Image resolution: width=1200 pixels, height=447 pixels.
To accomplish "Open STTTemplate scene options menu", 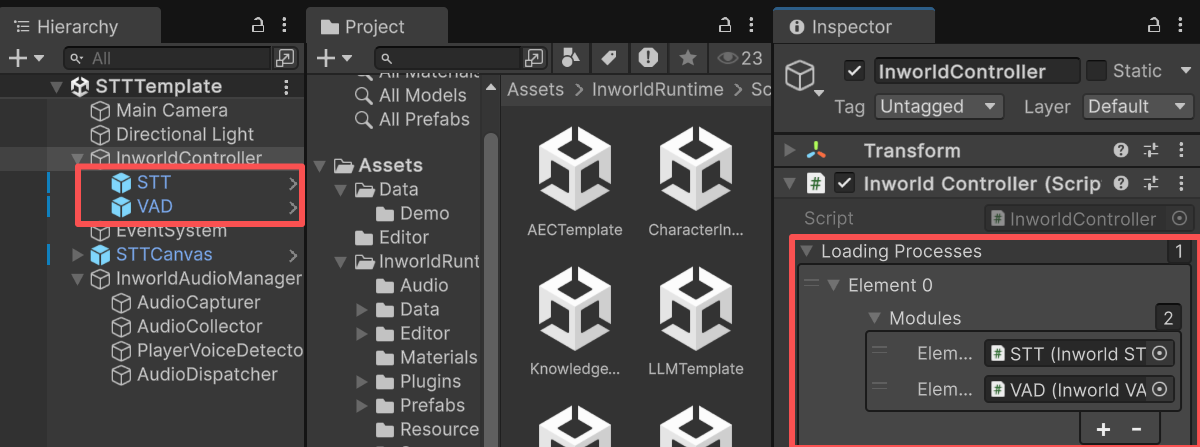I will [286, 87].
